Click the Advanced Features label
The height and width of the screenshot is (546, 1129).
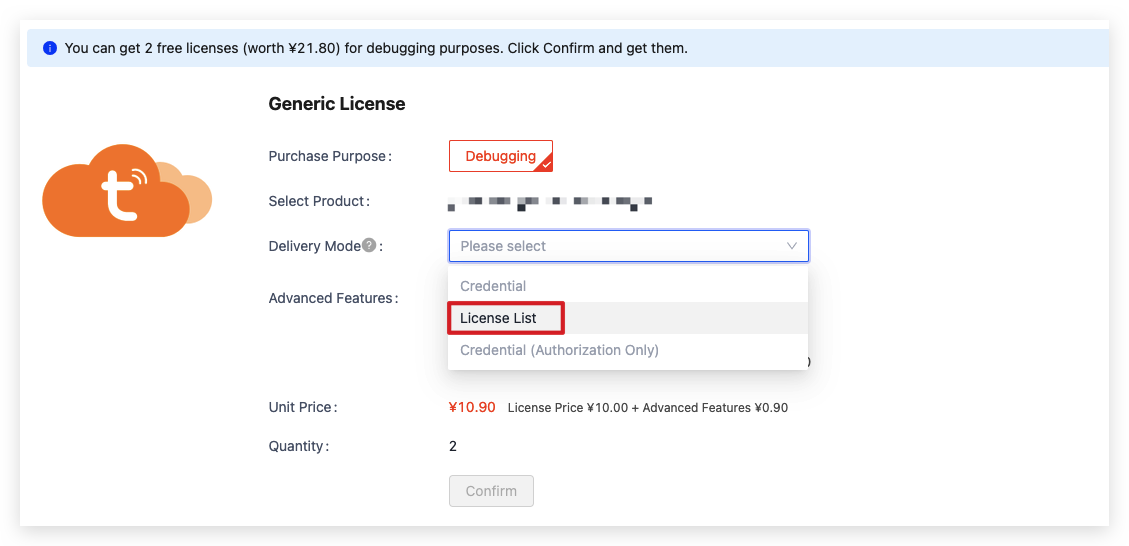pyautogui.click(x=332, y=298)
